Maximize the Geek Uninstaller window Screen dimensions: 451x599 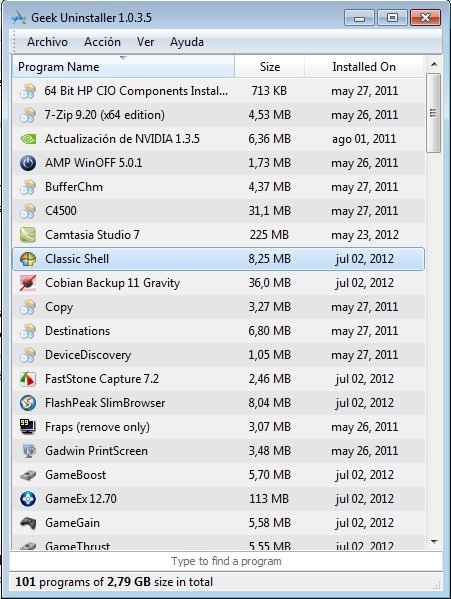(392, 18)
